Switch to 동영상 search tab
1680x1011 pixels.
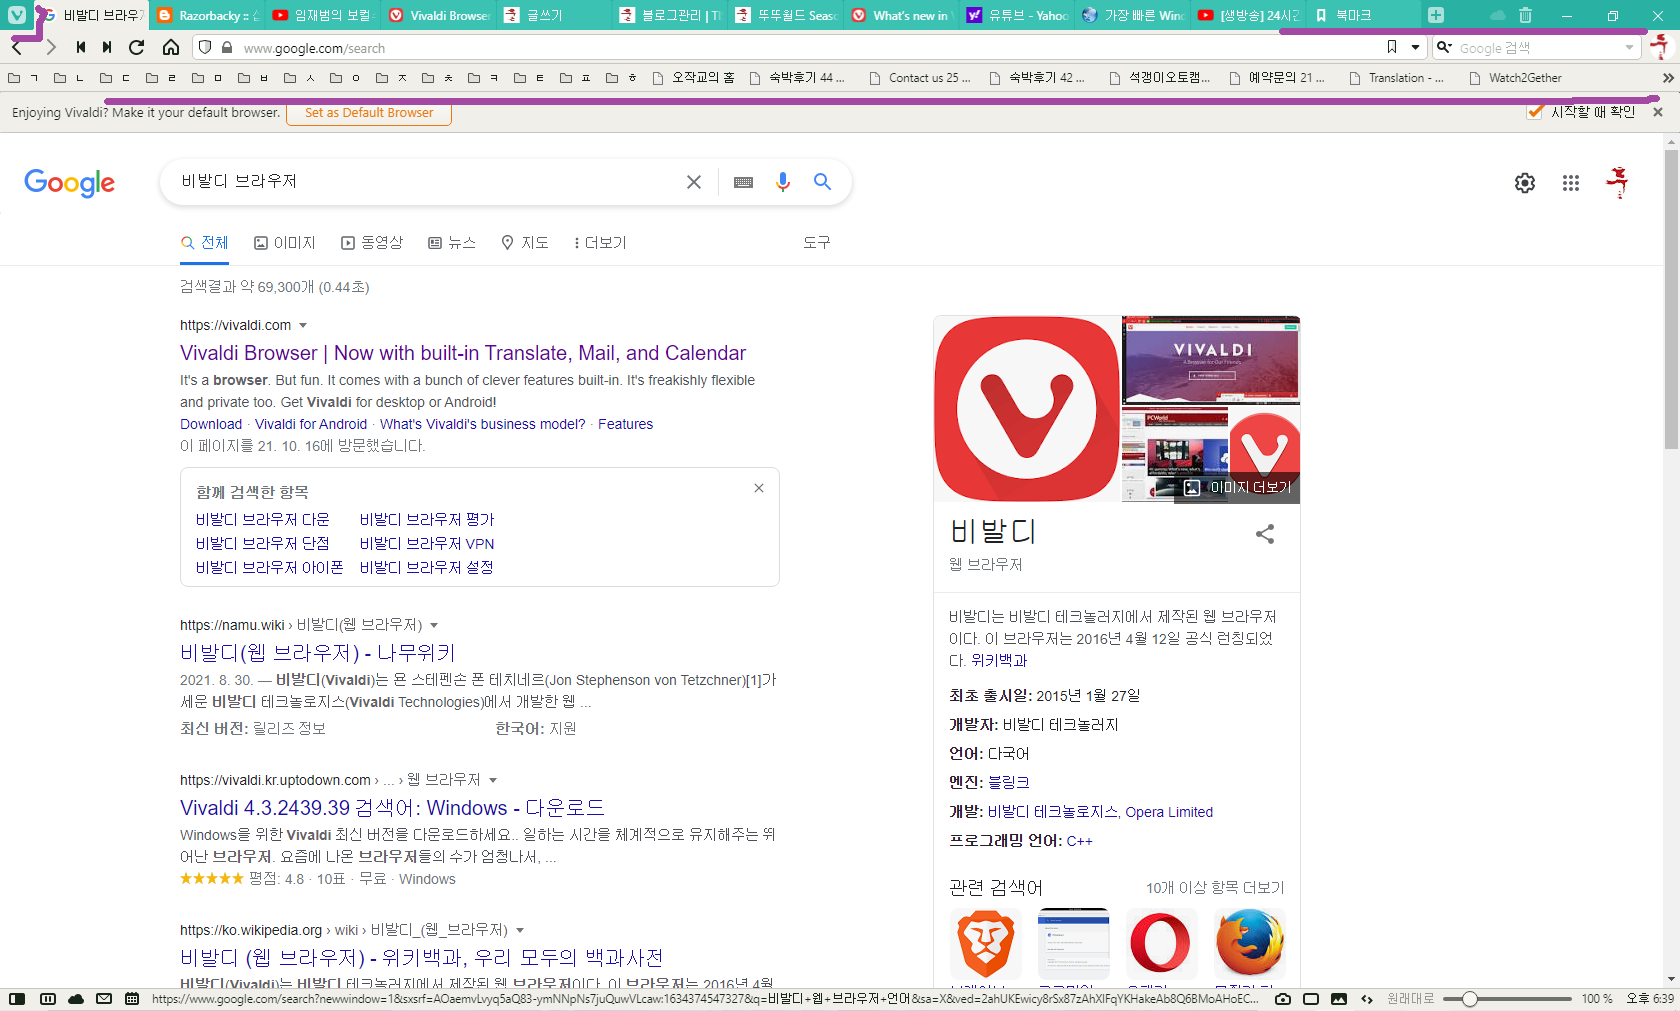(x=372, y=243)
